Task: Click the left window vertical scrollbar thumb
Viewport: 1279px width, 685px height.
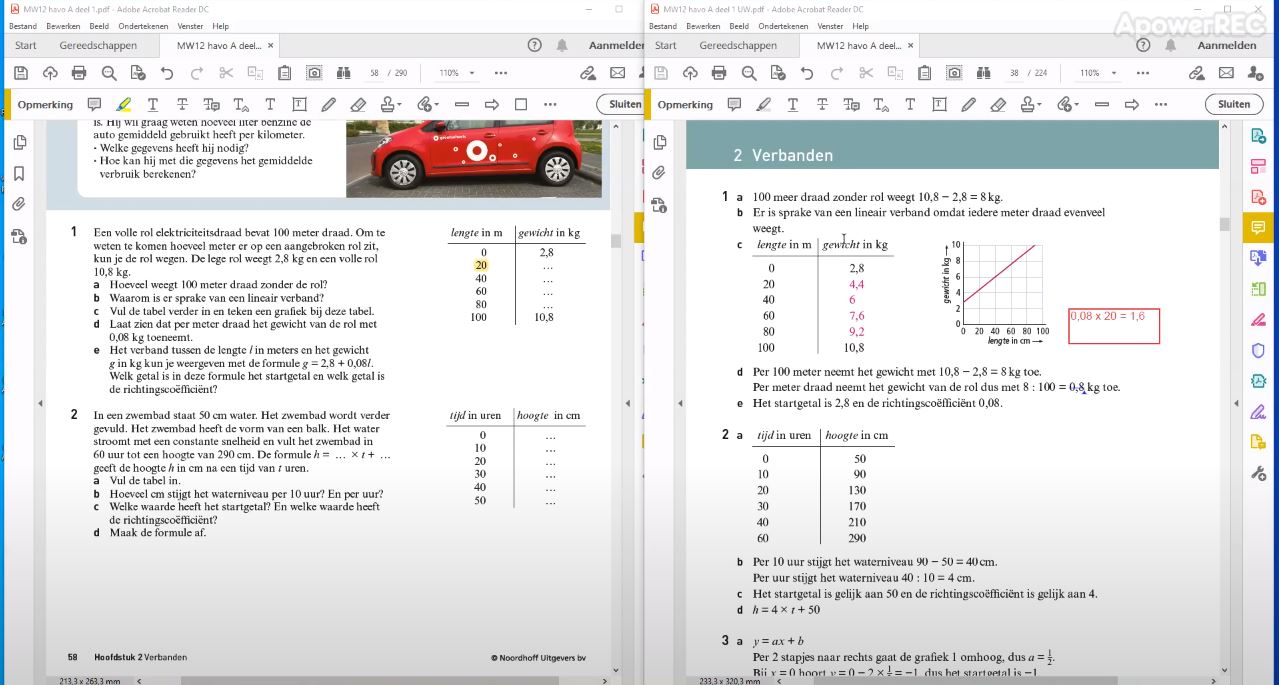Action: point(616,241)
